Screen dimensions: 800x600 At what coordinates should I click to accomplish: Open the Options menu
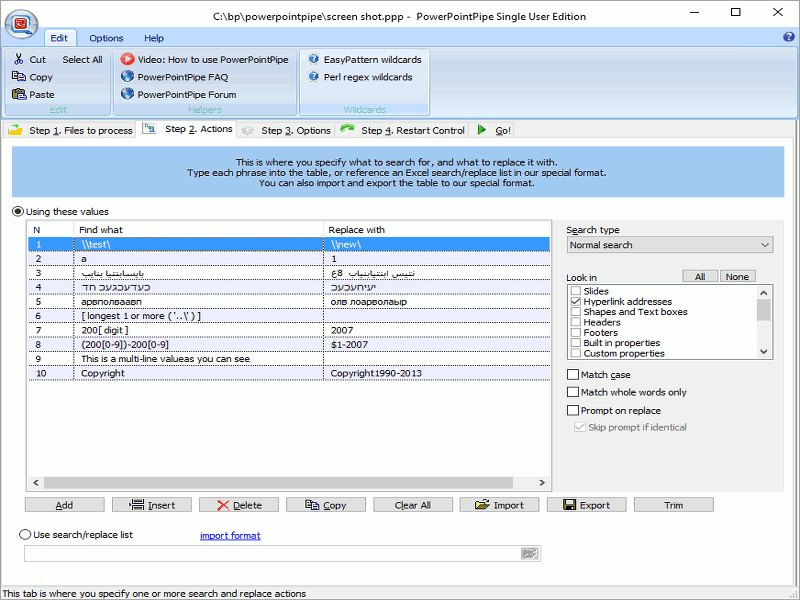pos(106,38)
